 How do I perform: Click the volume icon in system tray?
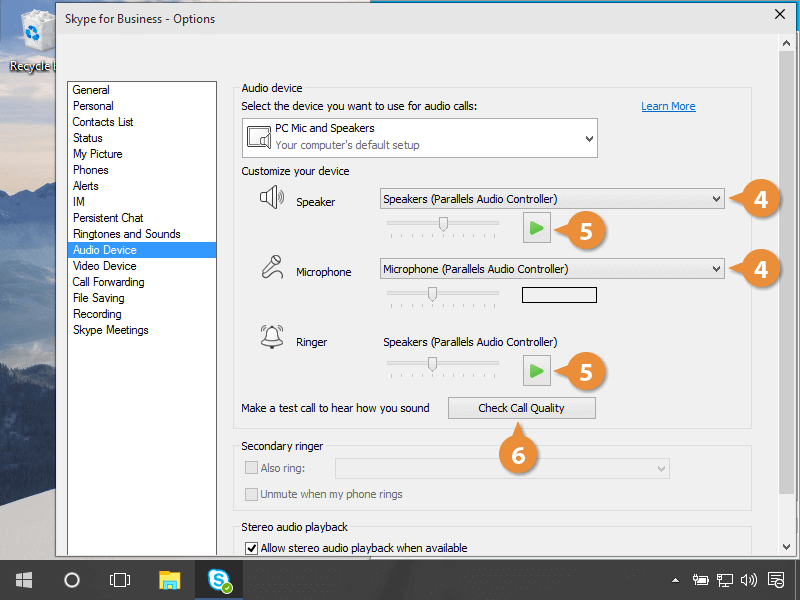[749, 580]
